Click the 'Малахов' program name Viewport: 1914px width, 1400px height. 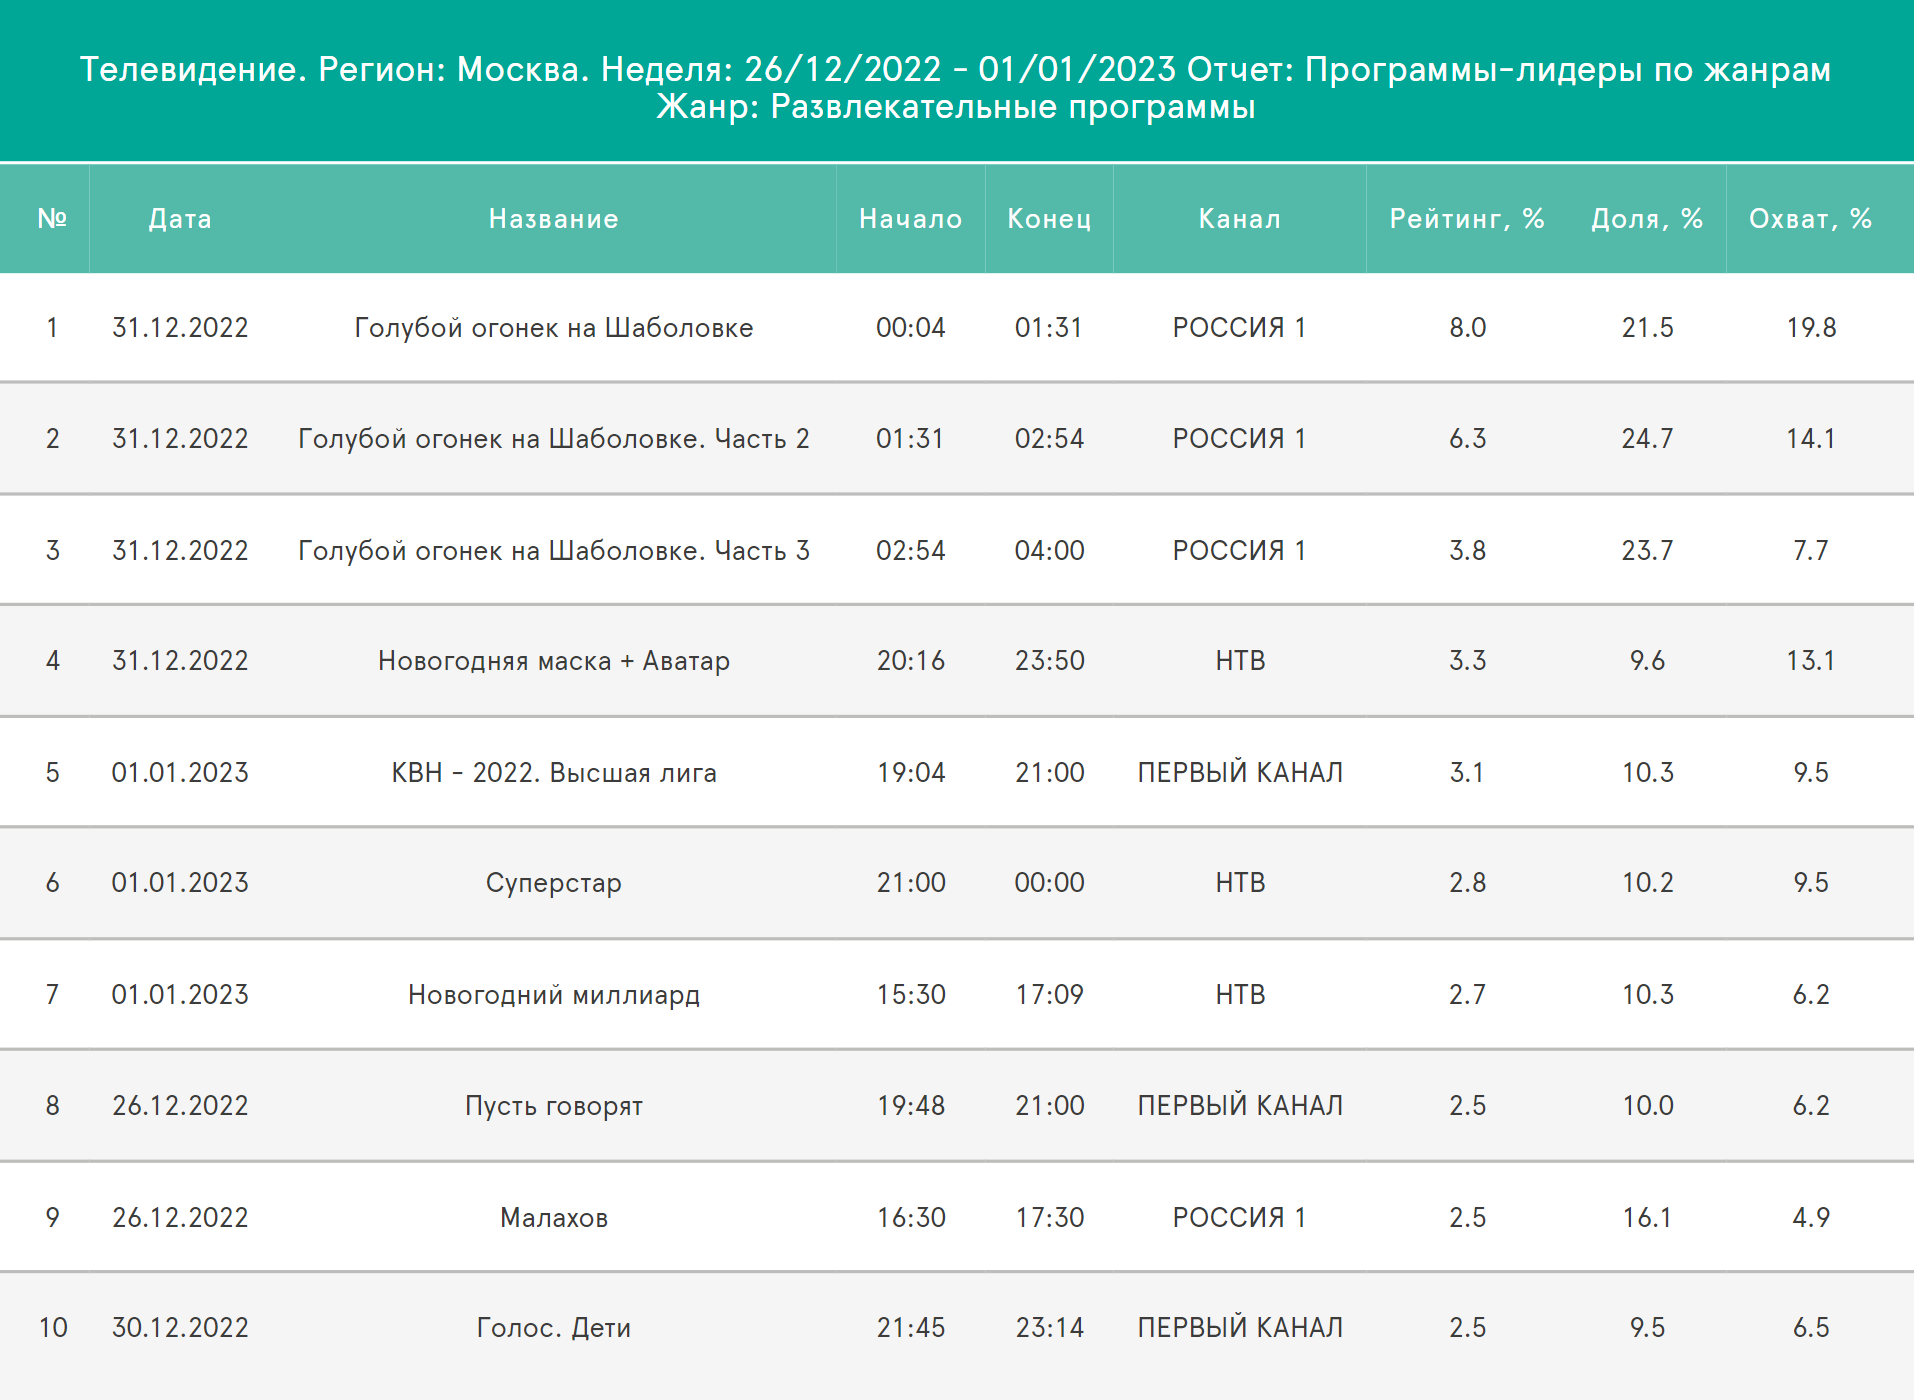pyautogui.click(x=554, y=1218)
